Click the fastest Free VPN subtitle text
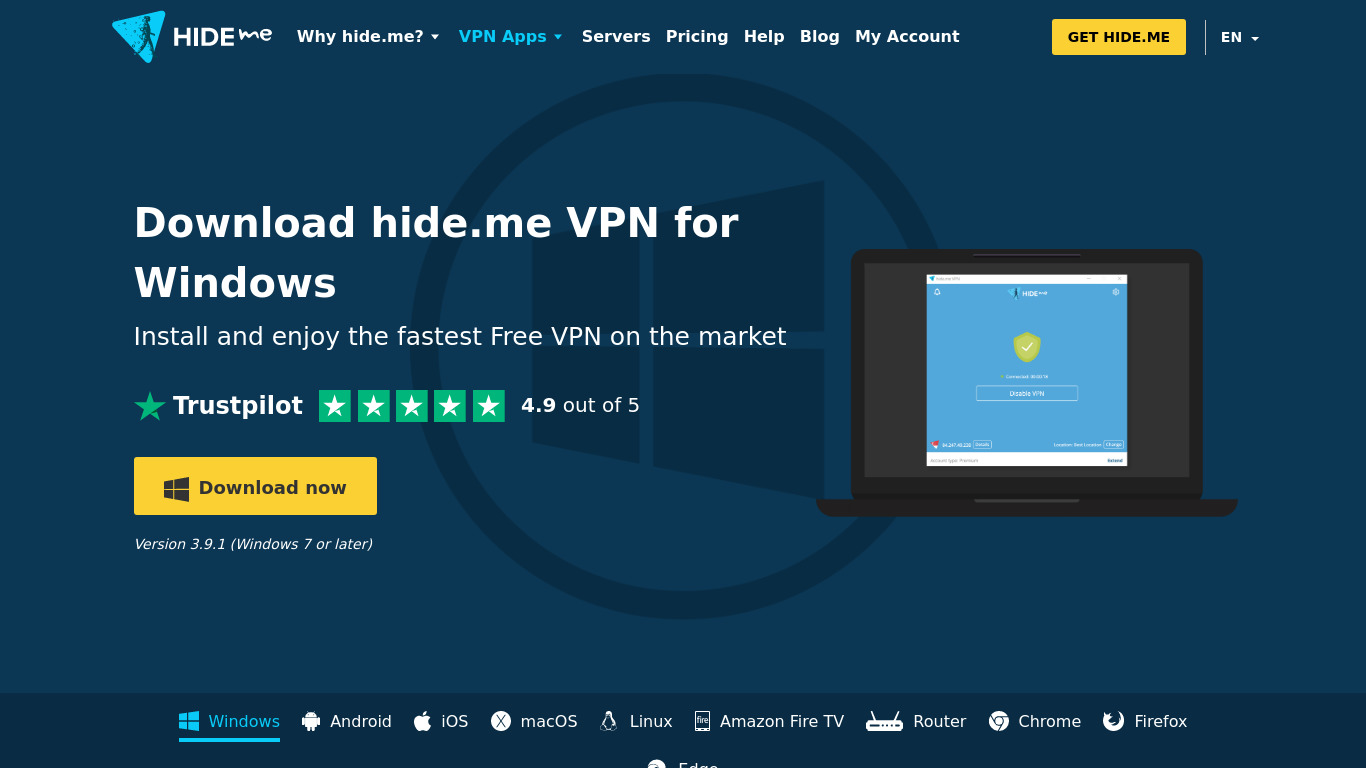The image size is (1366, 768). pyautogui.click(x=460, y=337)
